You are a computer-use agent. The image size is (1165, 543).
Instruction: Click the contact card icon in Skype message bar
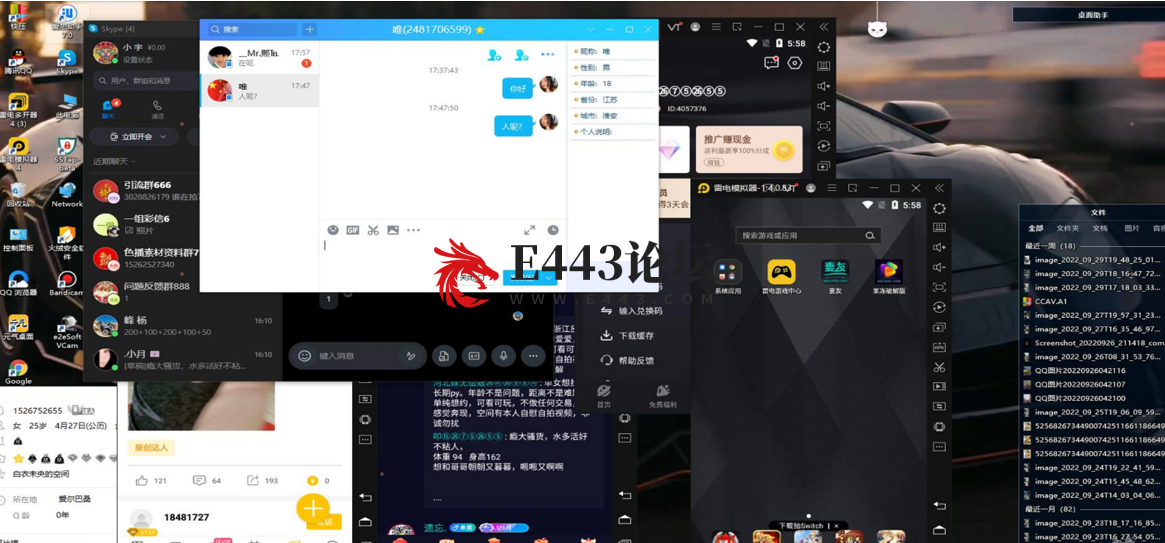[473, 356]
